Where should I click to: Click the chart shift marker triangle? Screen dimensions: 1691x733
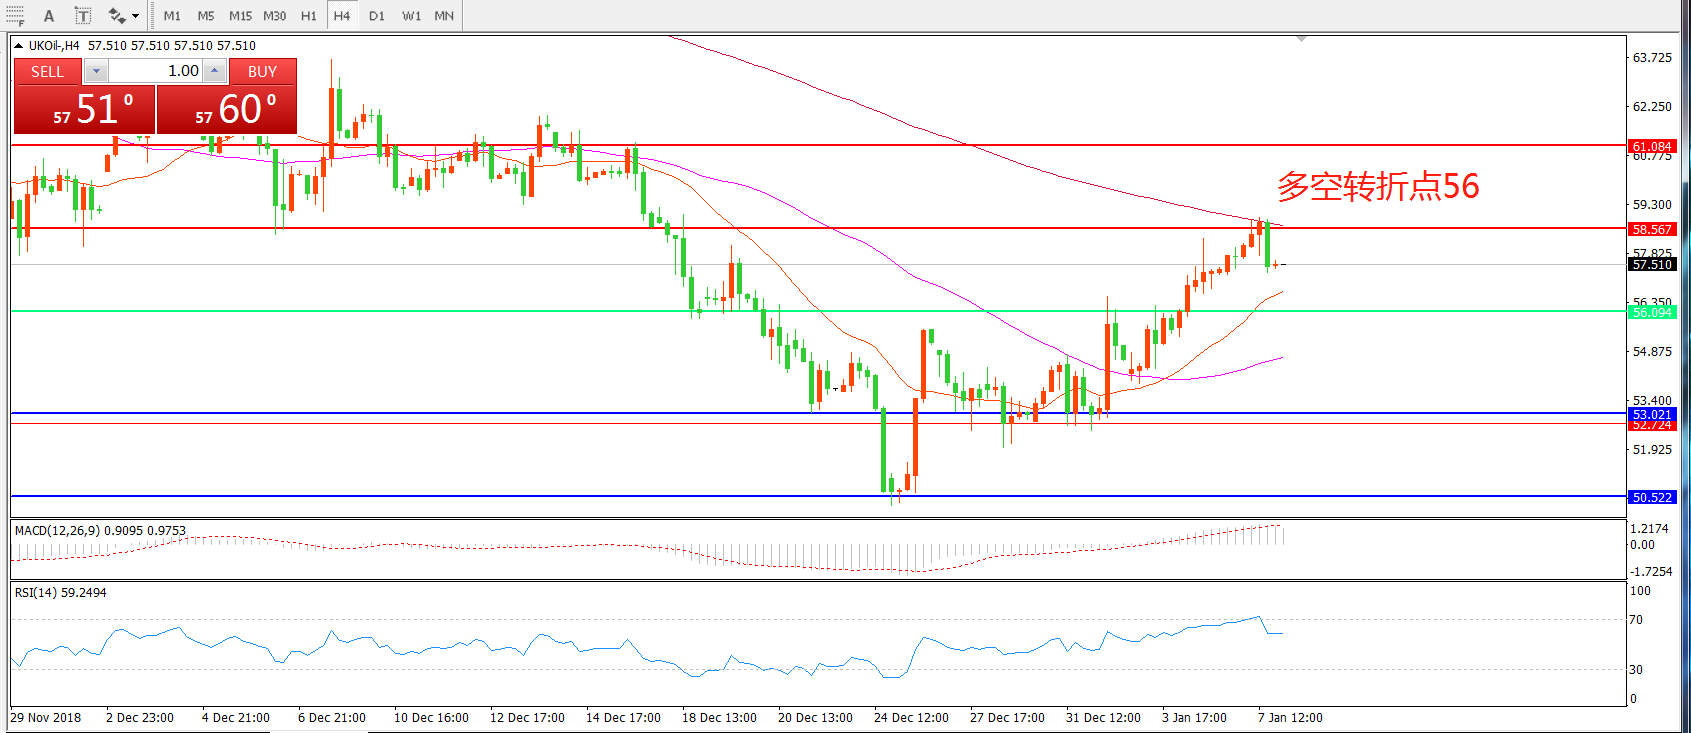pos(1301,39)
